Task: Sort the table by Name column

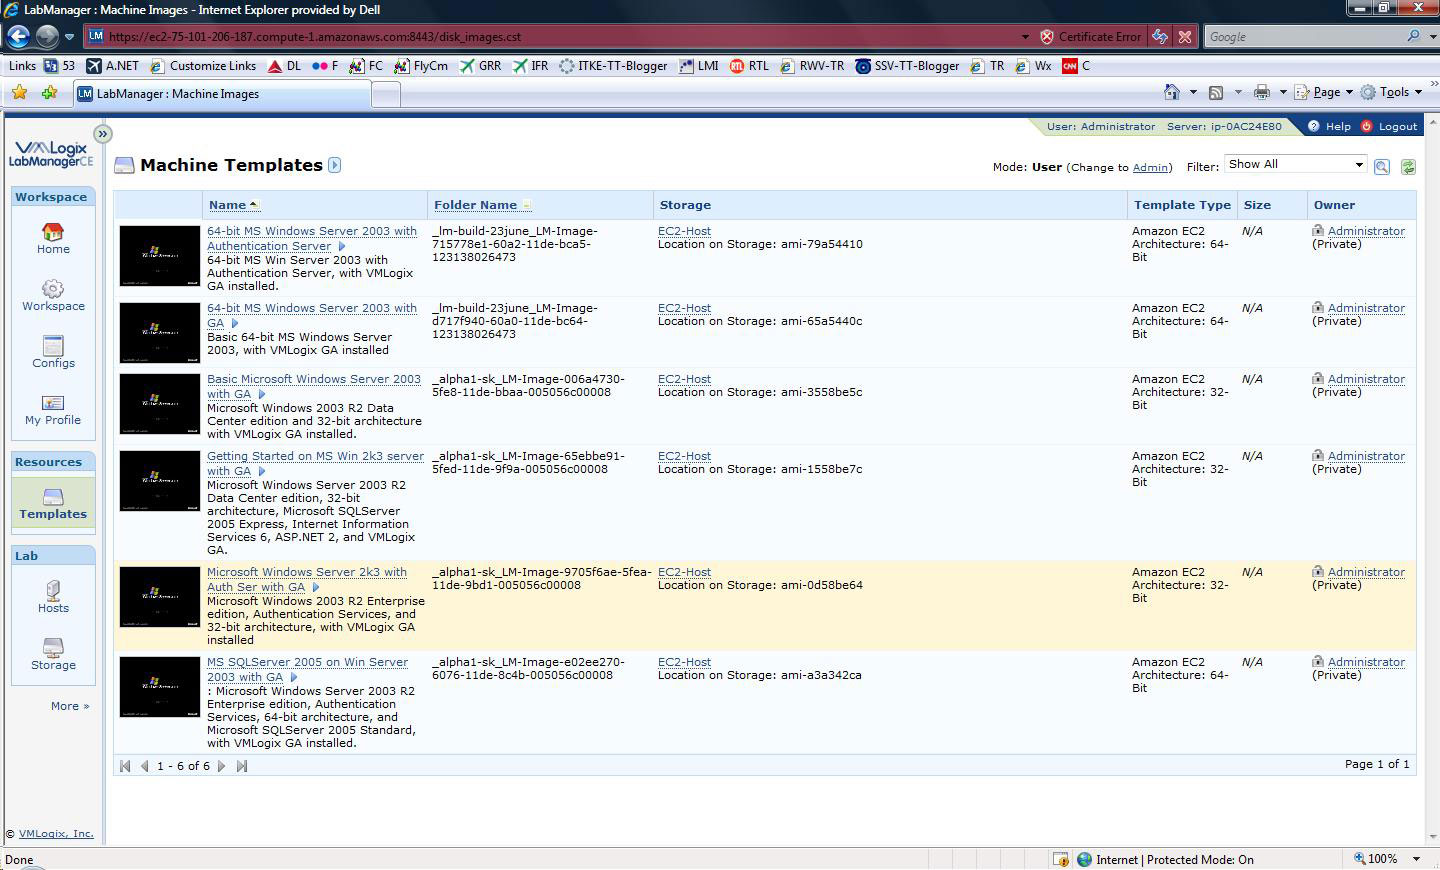Action: [x=227, y=205]
